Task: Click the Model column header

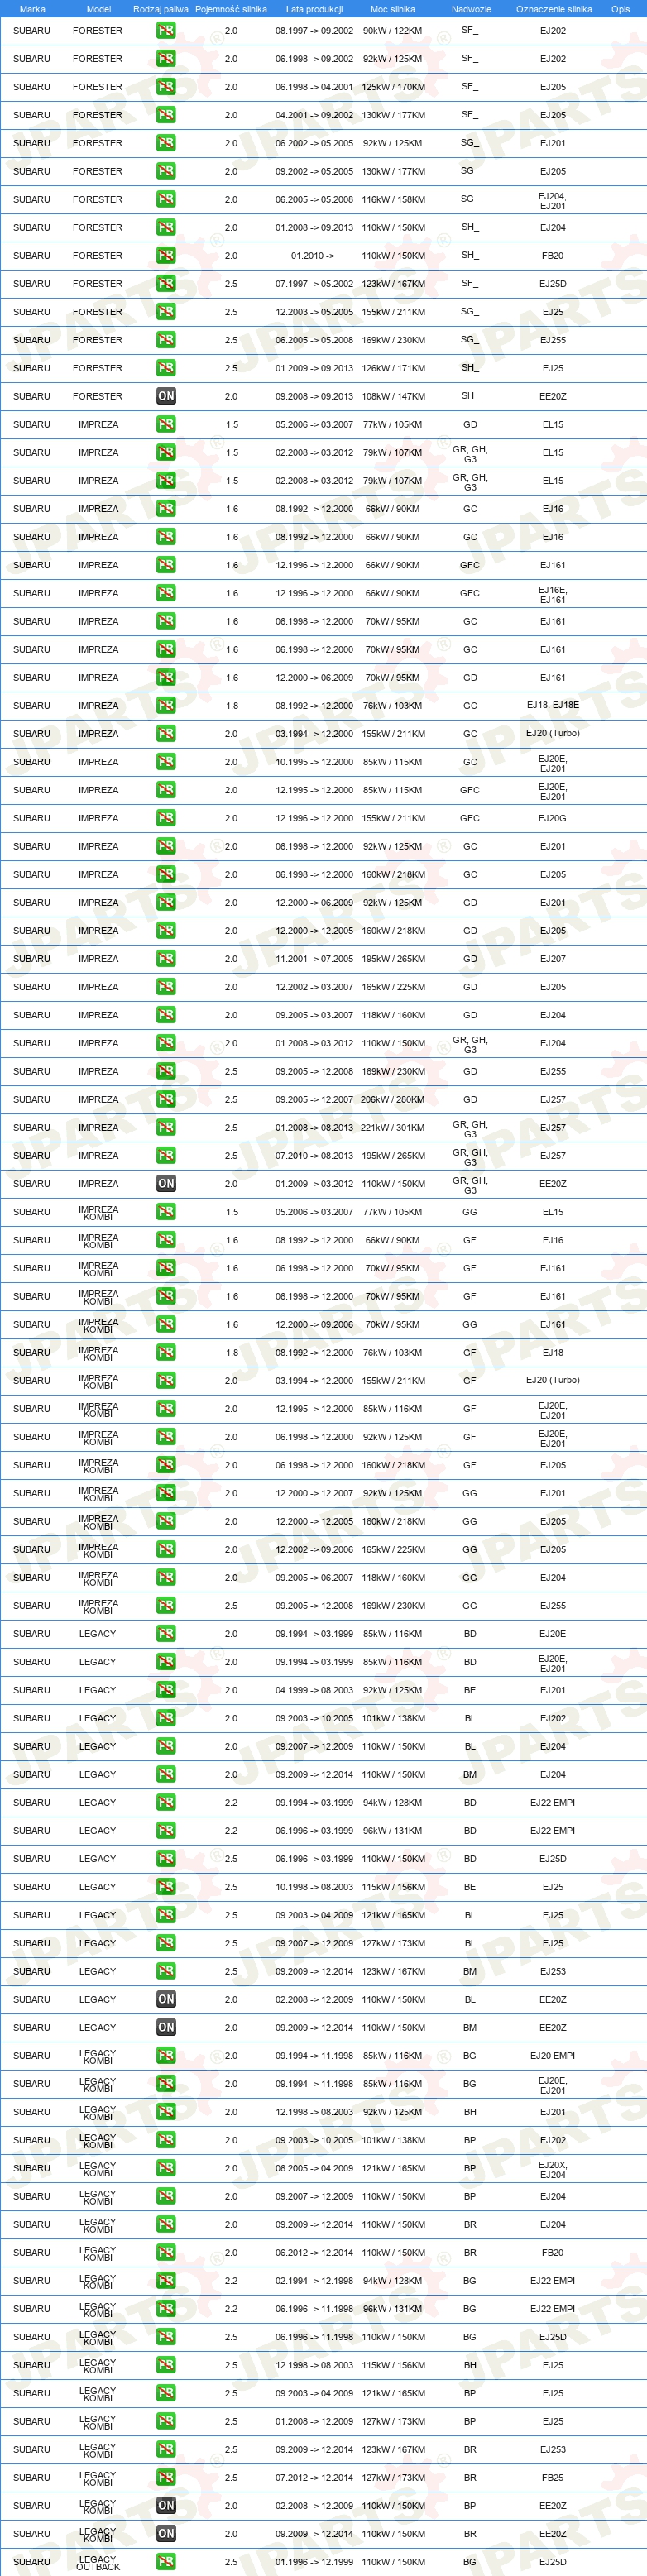Action: 98,9
